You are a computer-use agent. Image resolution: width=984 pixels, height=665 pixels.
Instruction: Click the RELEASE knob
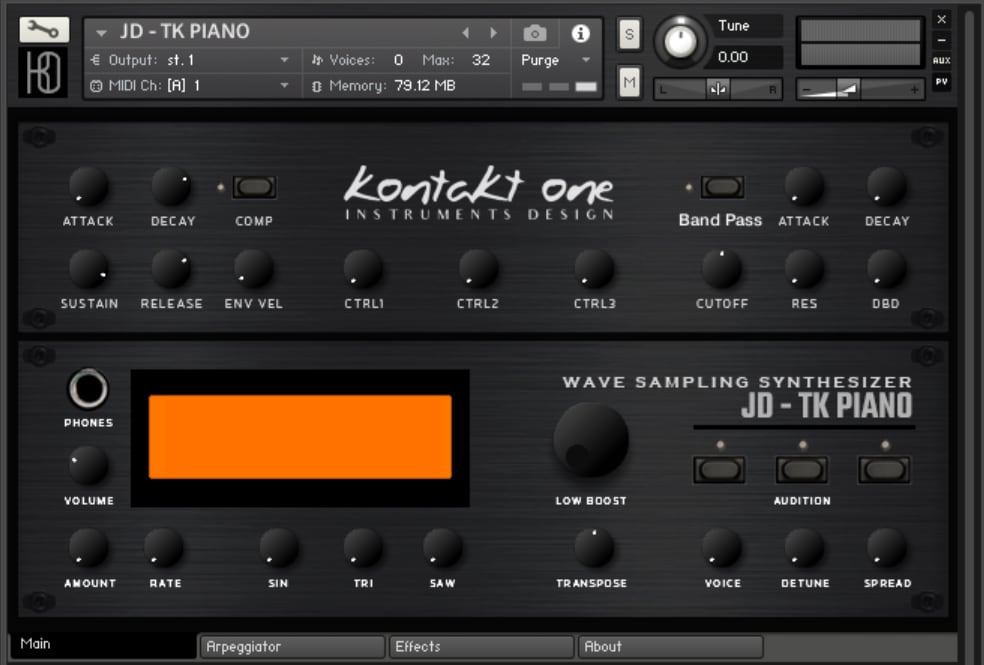point(171,269)
